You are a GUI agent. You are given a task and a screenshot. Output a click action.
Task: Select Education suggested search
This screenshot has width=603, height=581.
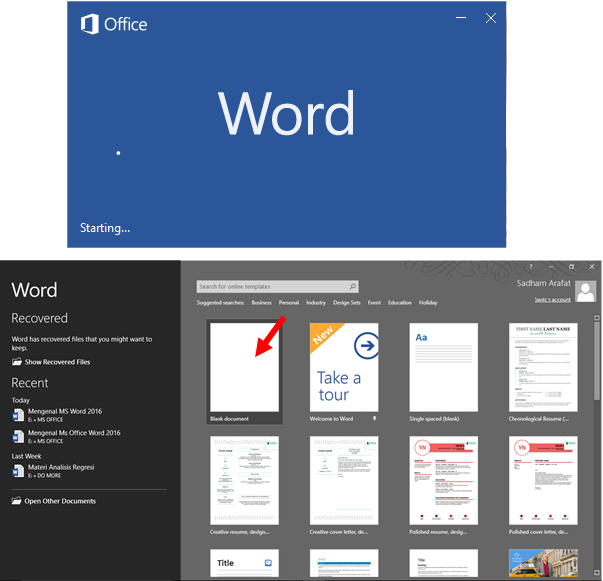[x=400, y=303]
